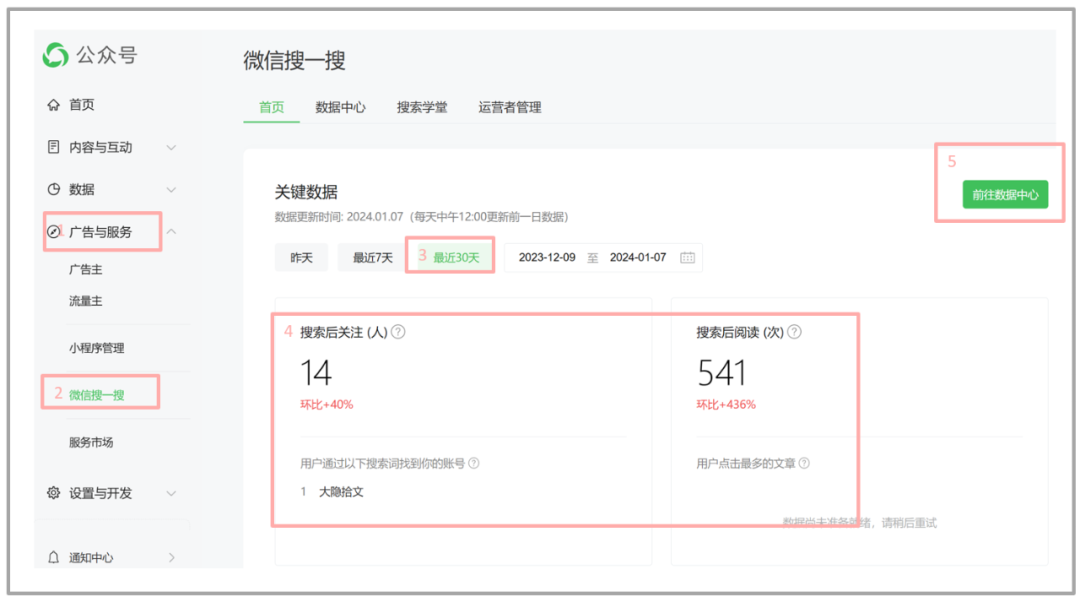Click the gear icon beside 设置与开发
The height and width of the screenshot is (597, 1080).
[53, 493]
